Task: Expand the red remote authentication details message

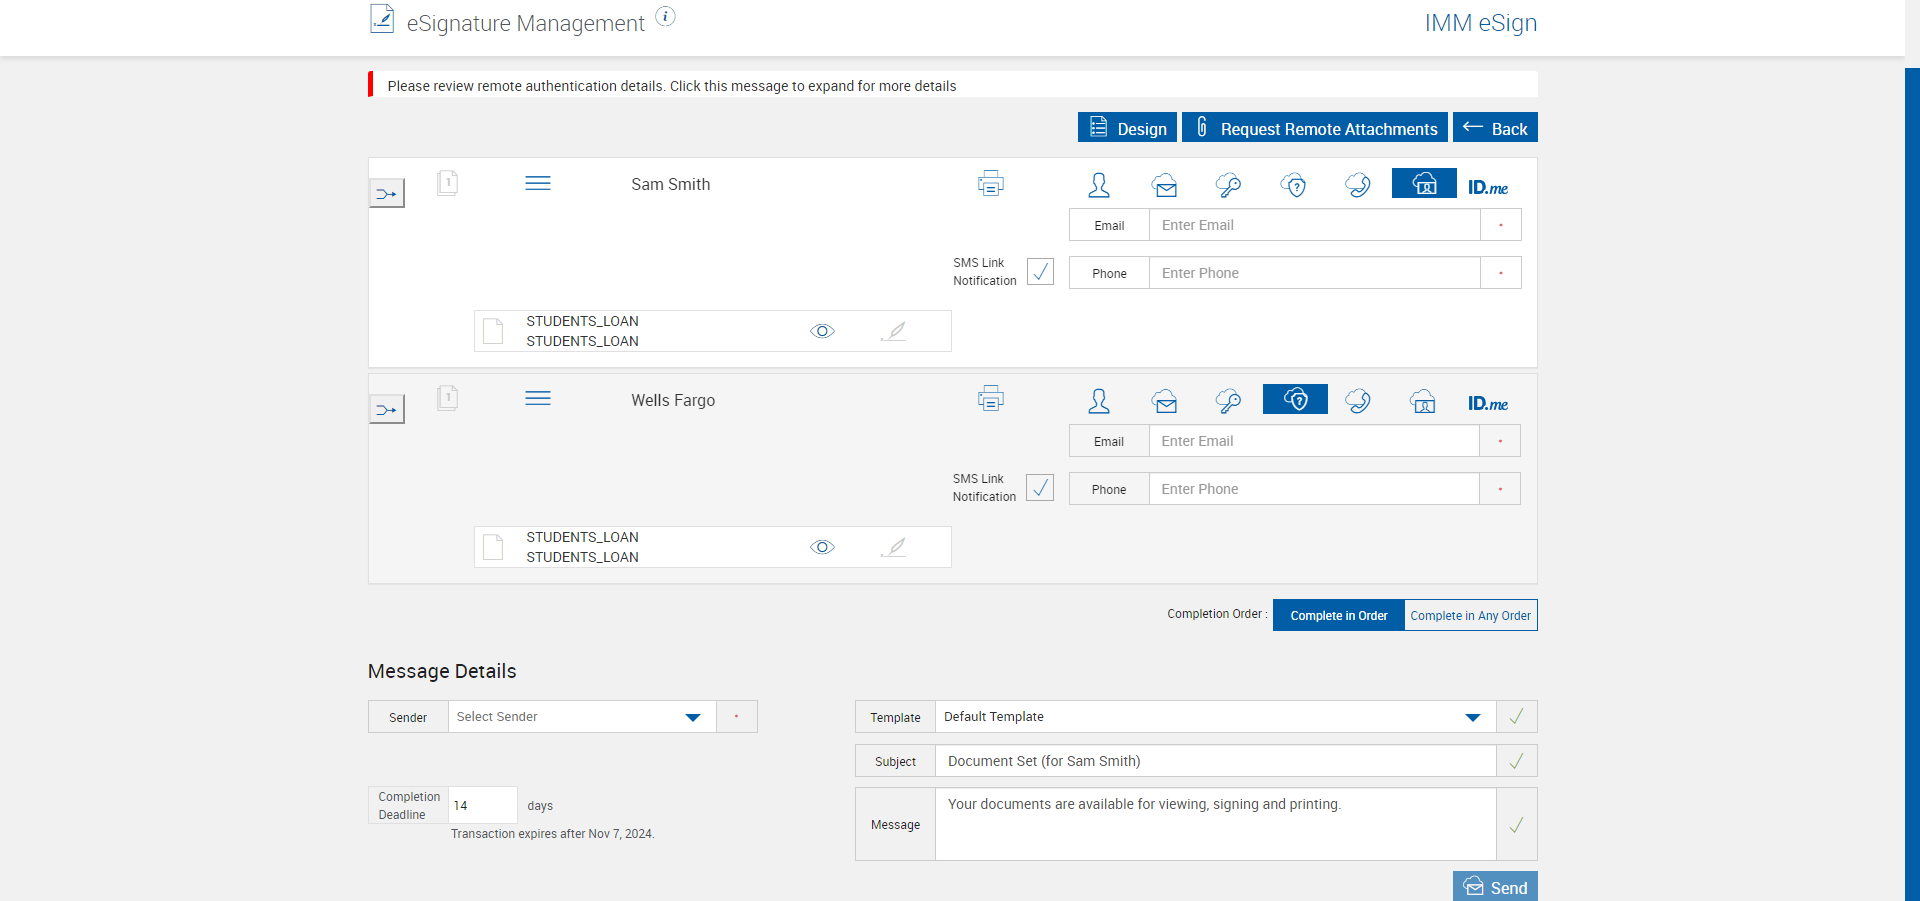Action: click(671, 86)
